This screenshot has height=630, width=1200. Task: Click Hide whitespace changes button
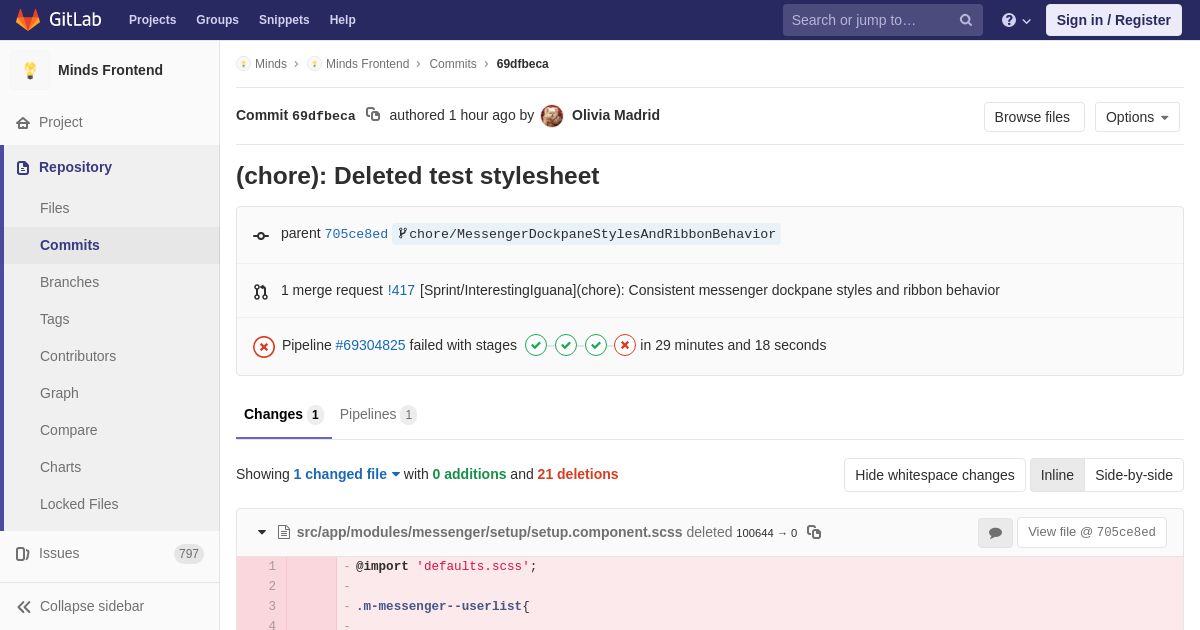click(935, 475)
